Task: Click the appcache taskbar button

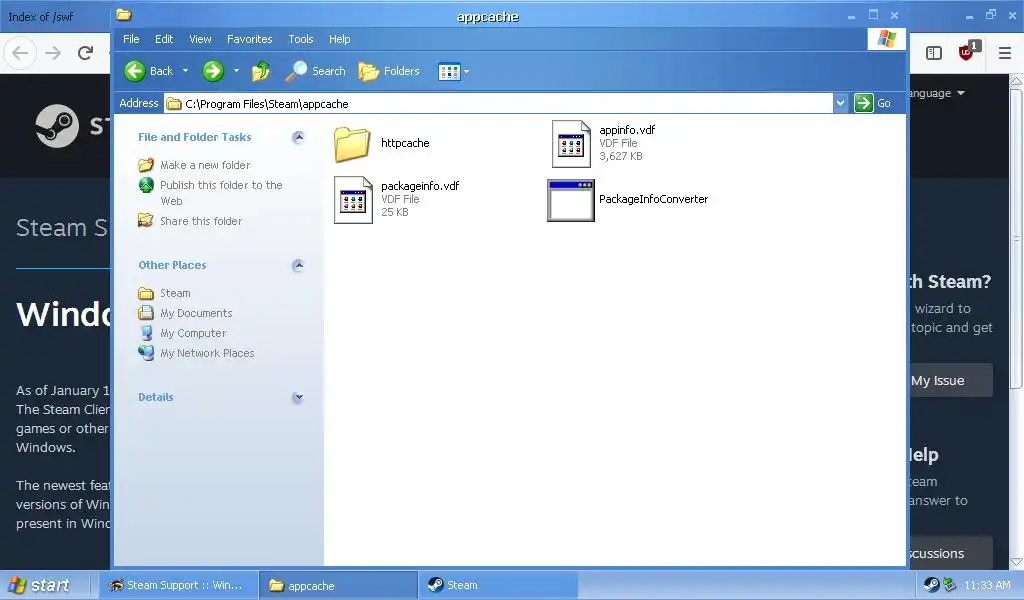Action: click(338, 586)
